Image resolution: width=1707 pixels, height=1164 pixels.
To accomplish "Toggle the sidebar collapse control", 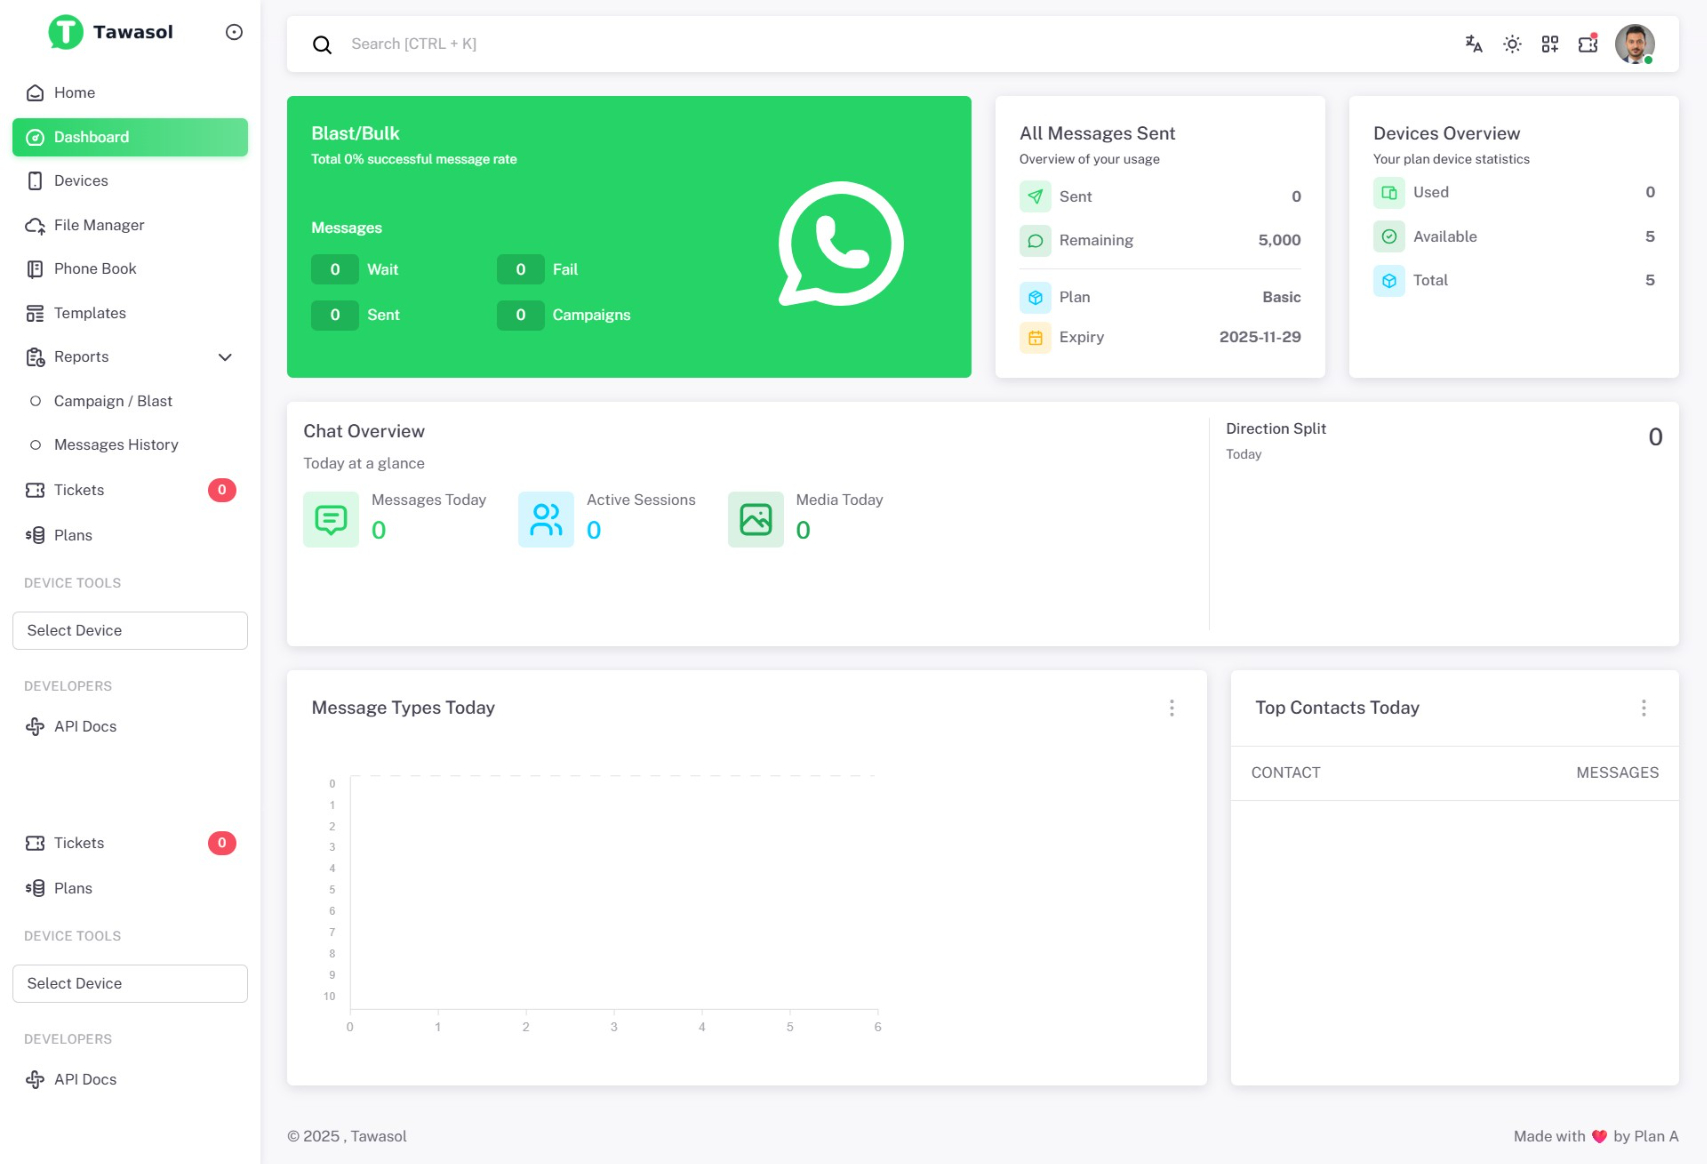I will coord(233,31).
